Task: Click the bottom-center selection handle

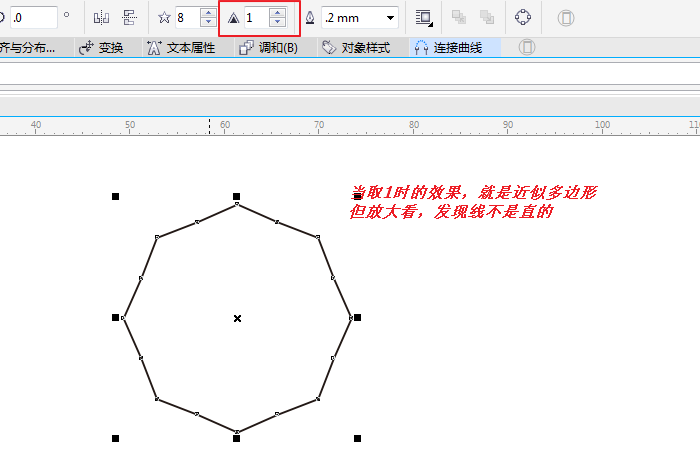Action: coord(237,438)
